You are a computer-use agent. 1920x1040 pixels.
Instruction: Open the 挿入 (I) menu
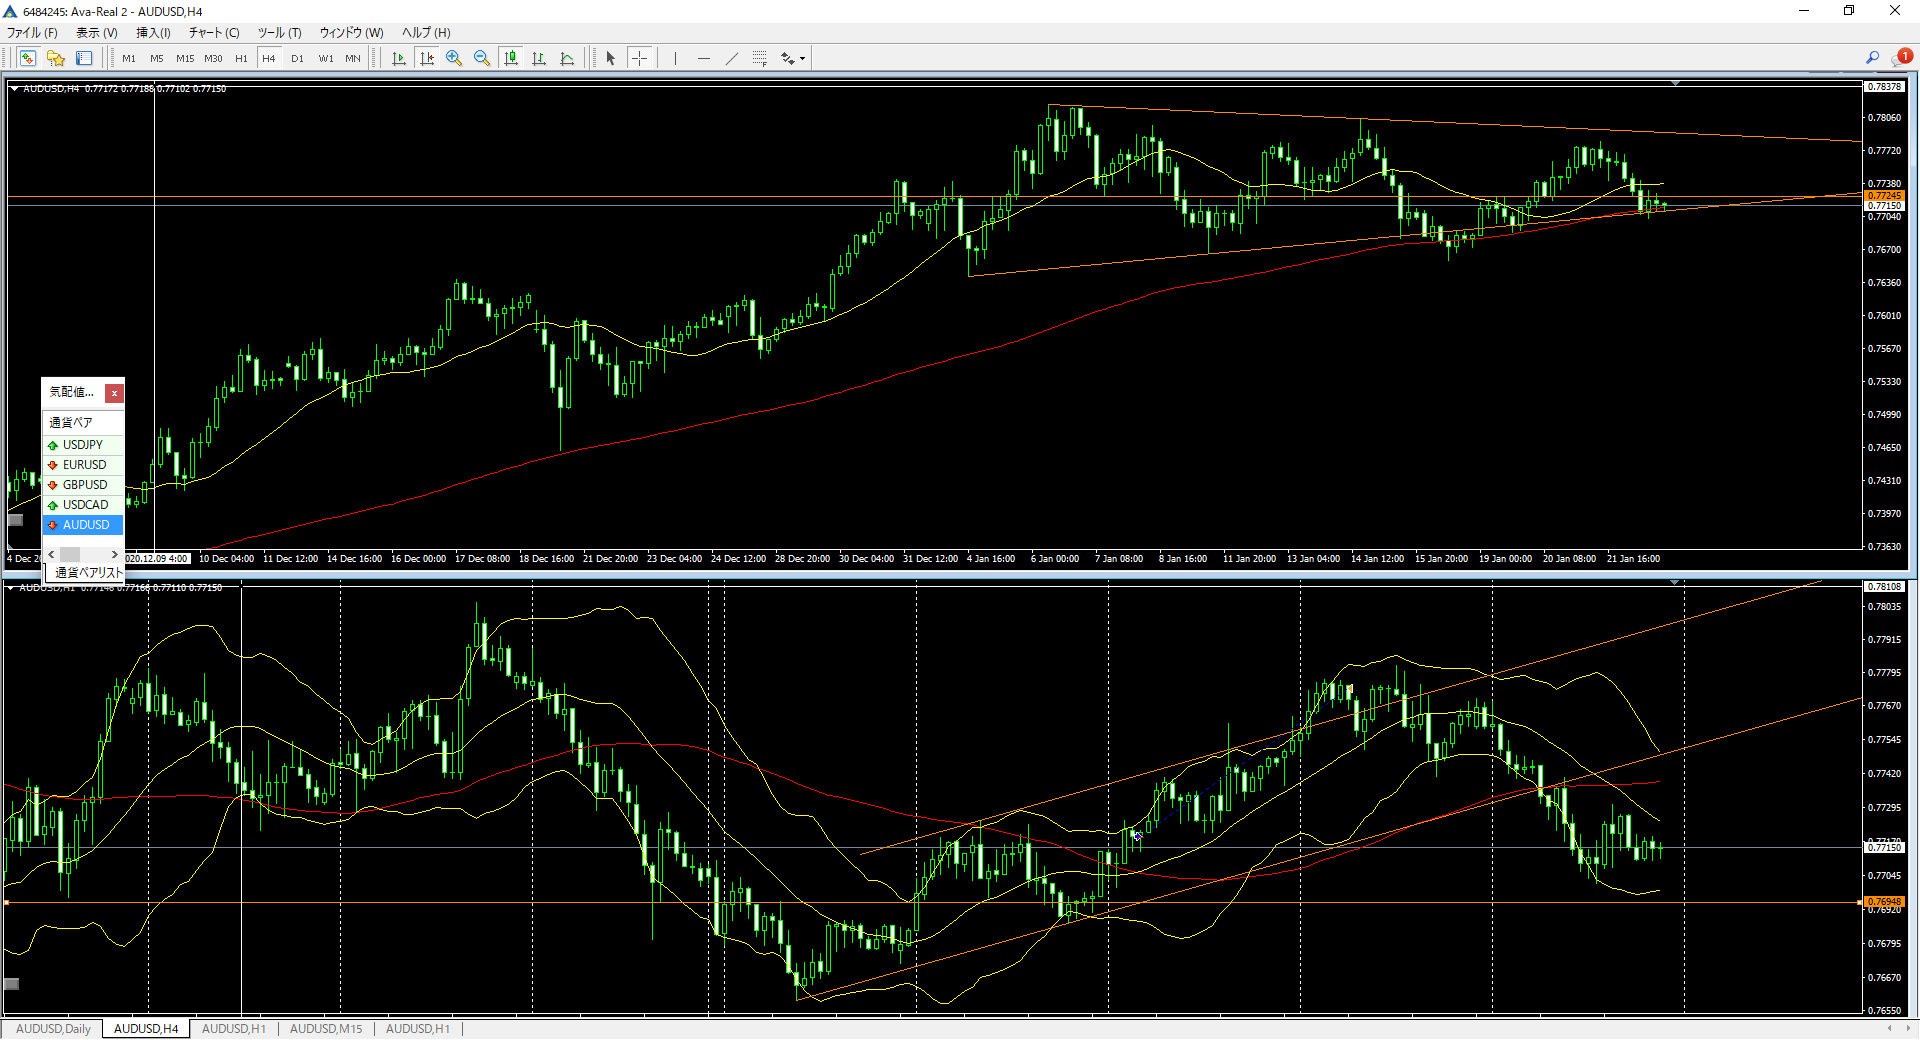153,33
